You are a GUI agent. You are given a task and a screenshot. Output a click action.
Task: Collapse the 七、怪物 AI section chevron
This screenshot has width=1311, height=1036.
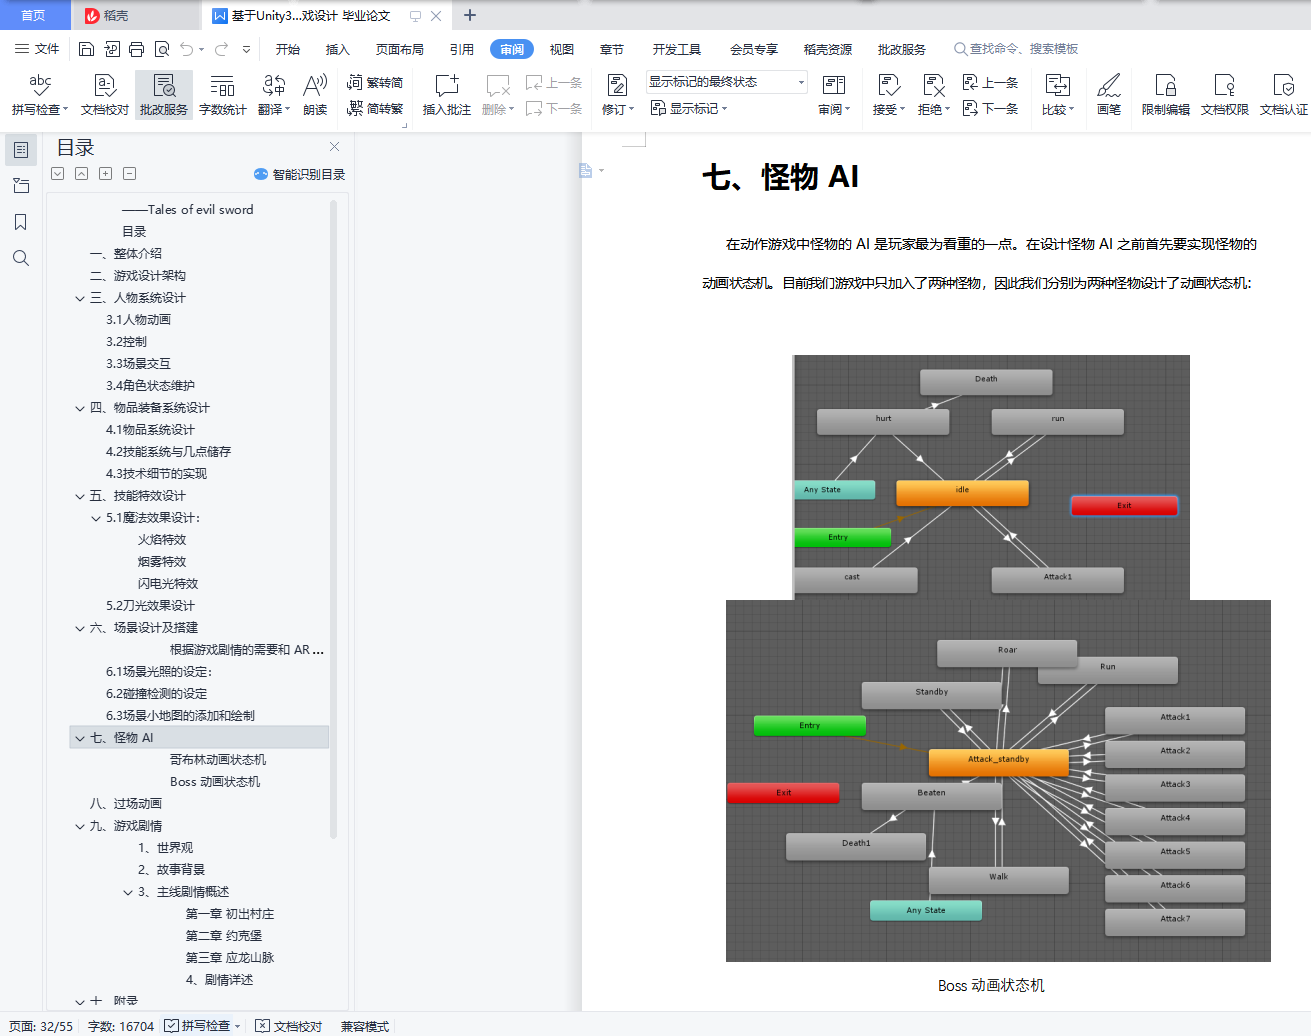pos(80,738)
